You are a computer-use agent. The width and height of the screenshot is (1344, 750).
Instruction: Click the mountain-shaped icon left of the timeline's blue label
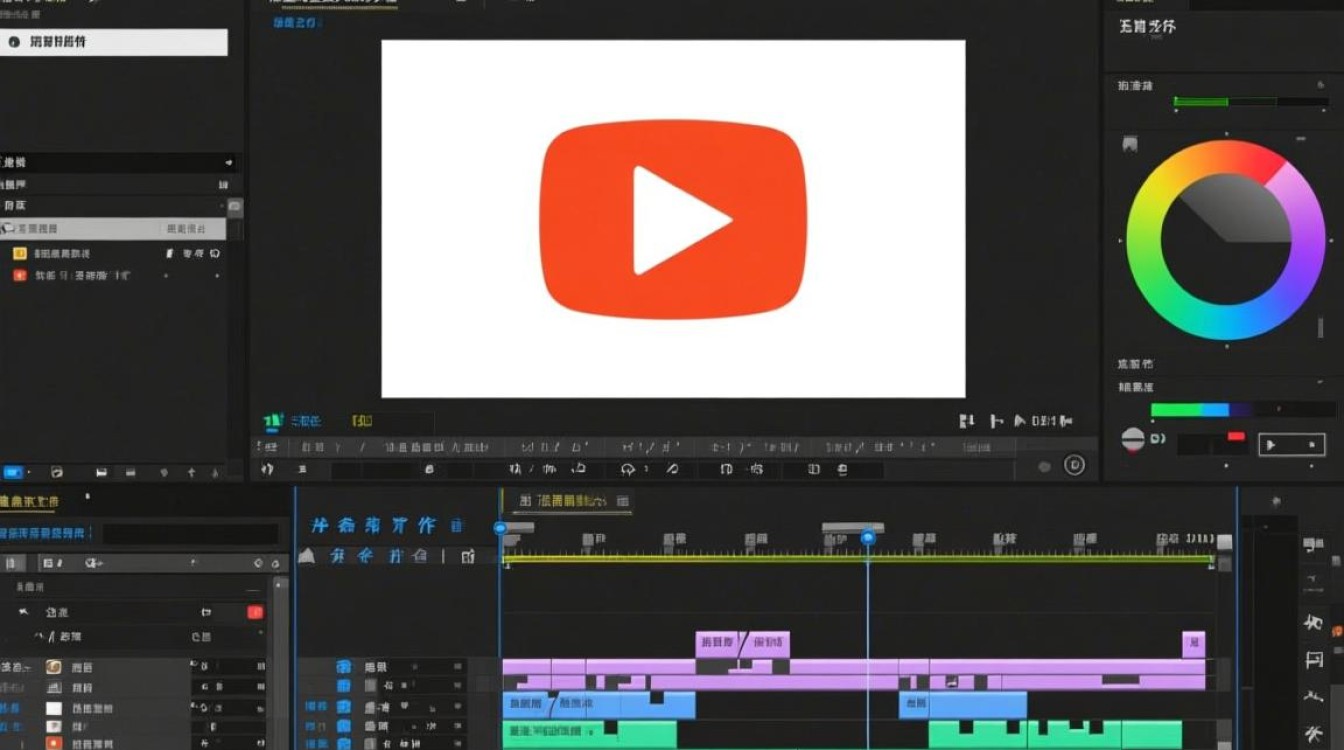tap(306, 556)
